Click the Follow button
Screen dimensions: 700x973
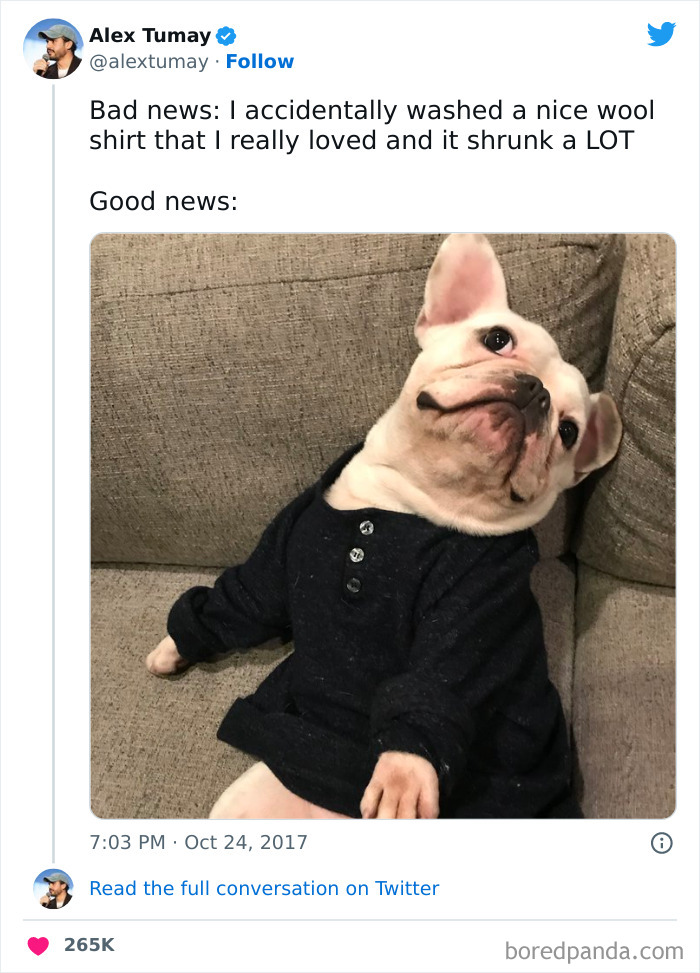pos(261,61)
